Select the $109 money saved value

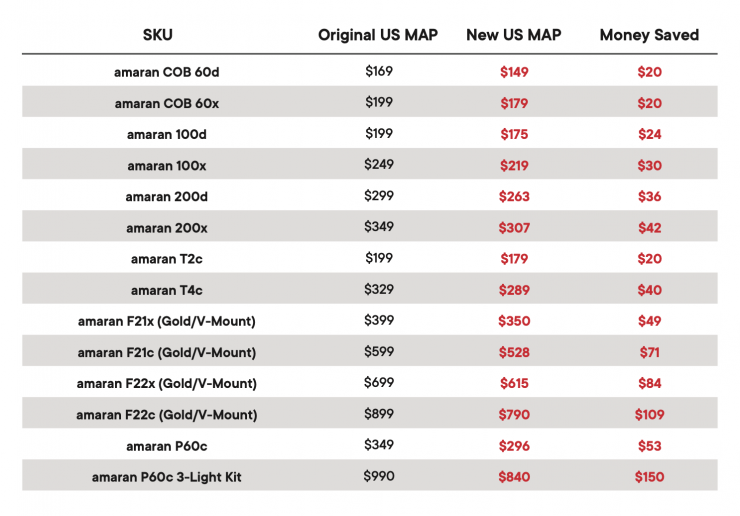point(649,415)
